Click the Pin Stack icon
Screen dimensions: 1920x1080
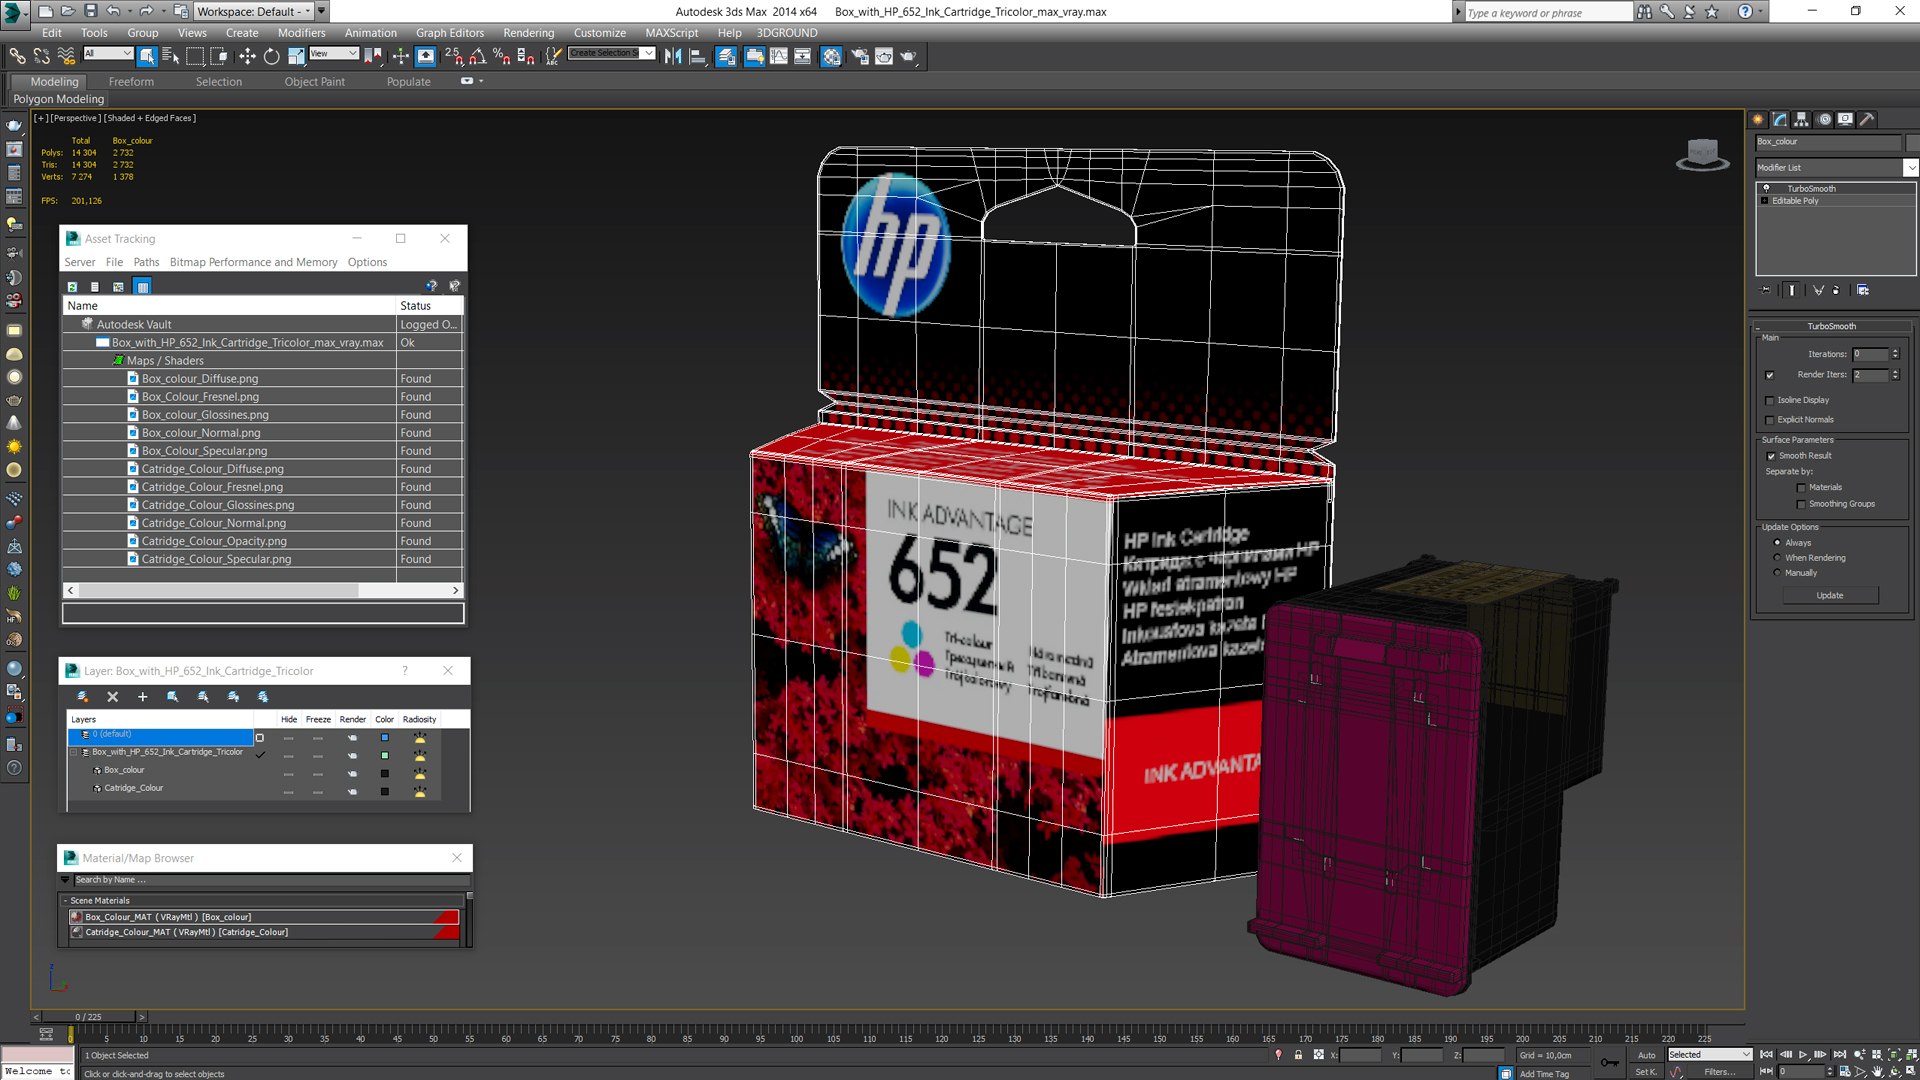(x=1766, y=290)
